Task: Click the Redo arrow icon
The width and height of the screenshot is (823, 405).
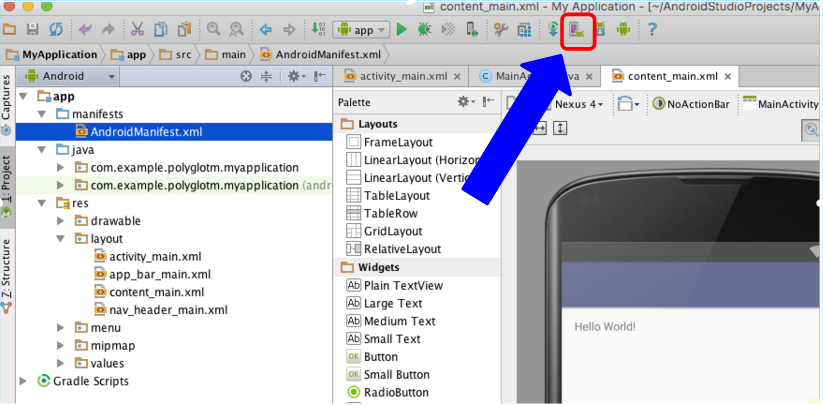Action: point(108,29)
